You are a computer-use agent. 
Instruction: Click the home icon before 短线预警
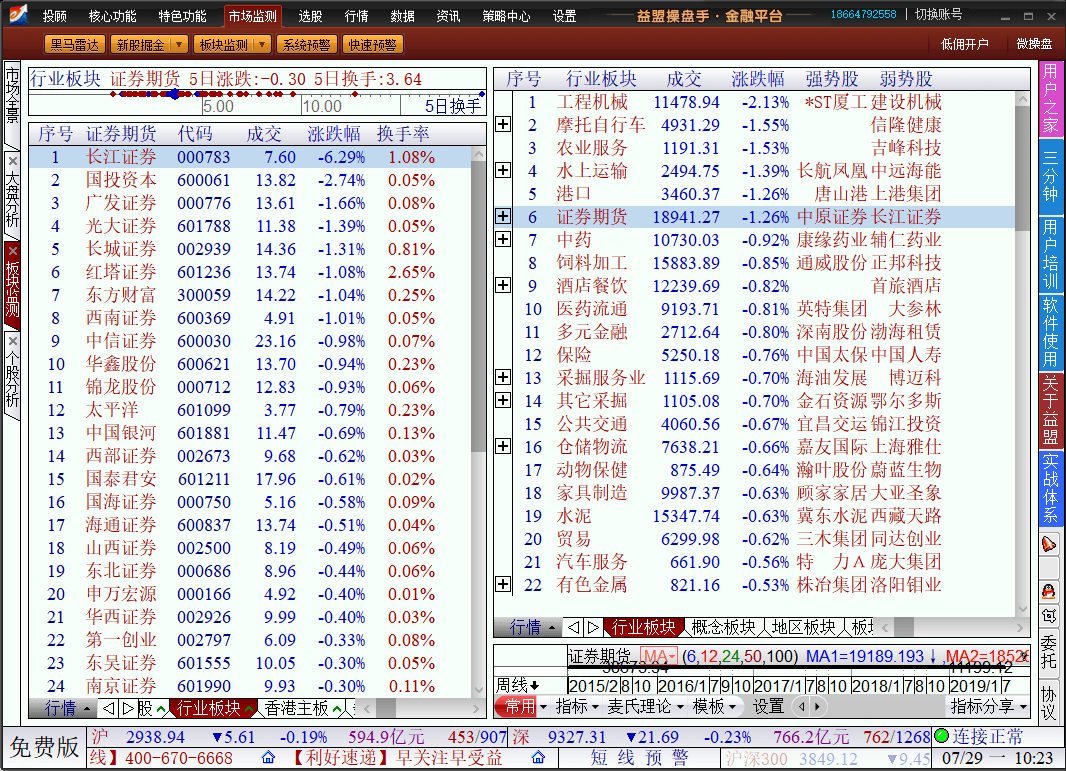tap(538, 757)
